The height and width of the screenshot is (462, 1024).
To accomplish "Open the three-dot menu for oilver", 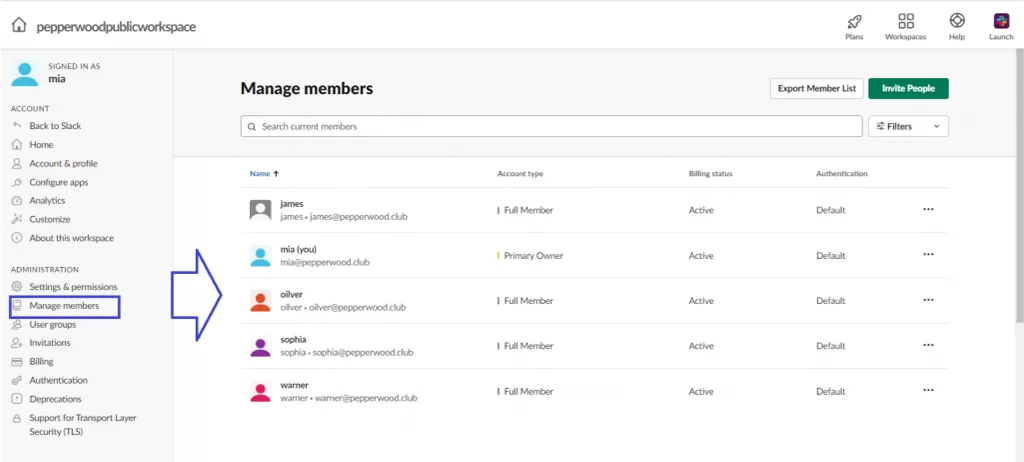I will (x=928, y=299).
